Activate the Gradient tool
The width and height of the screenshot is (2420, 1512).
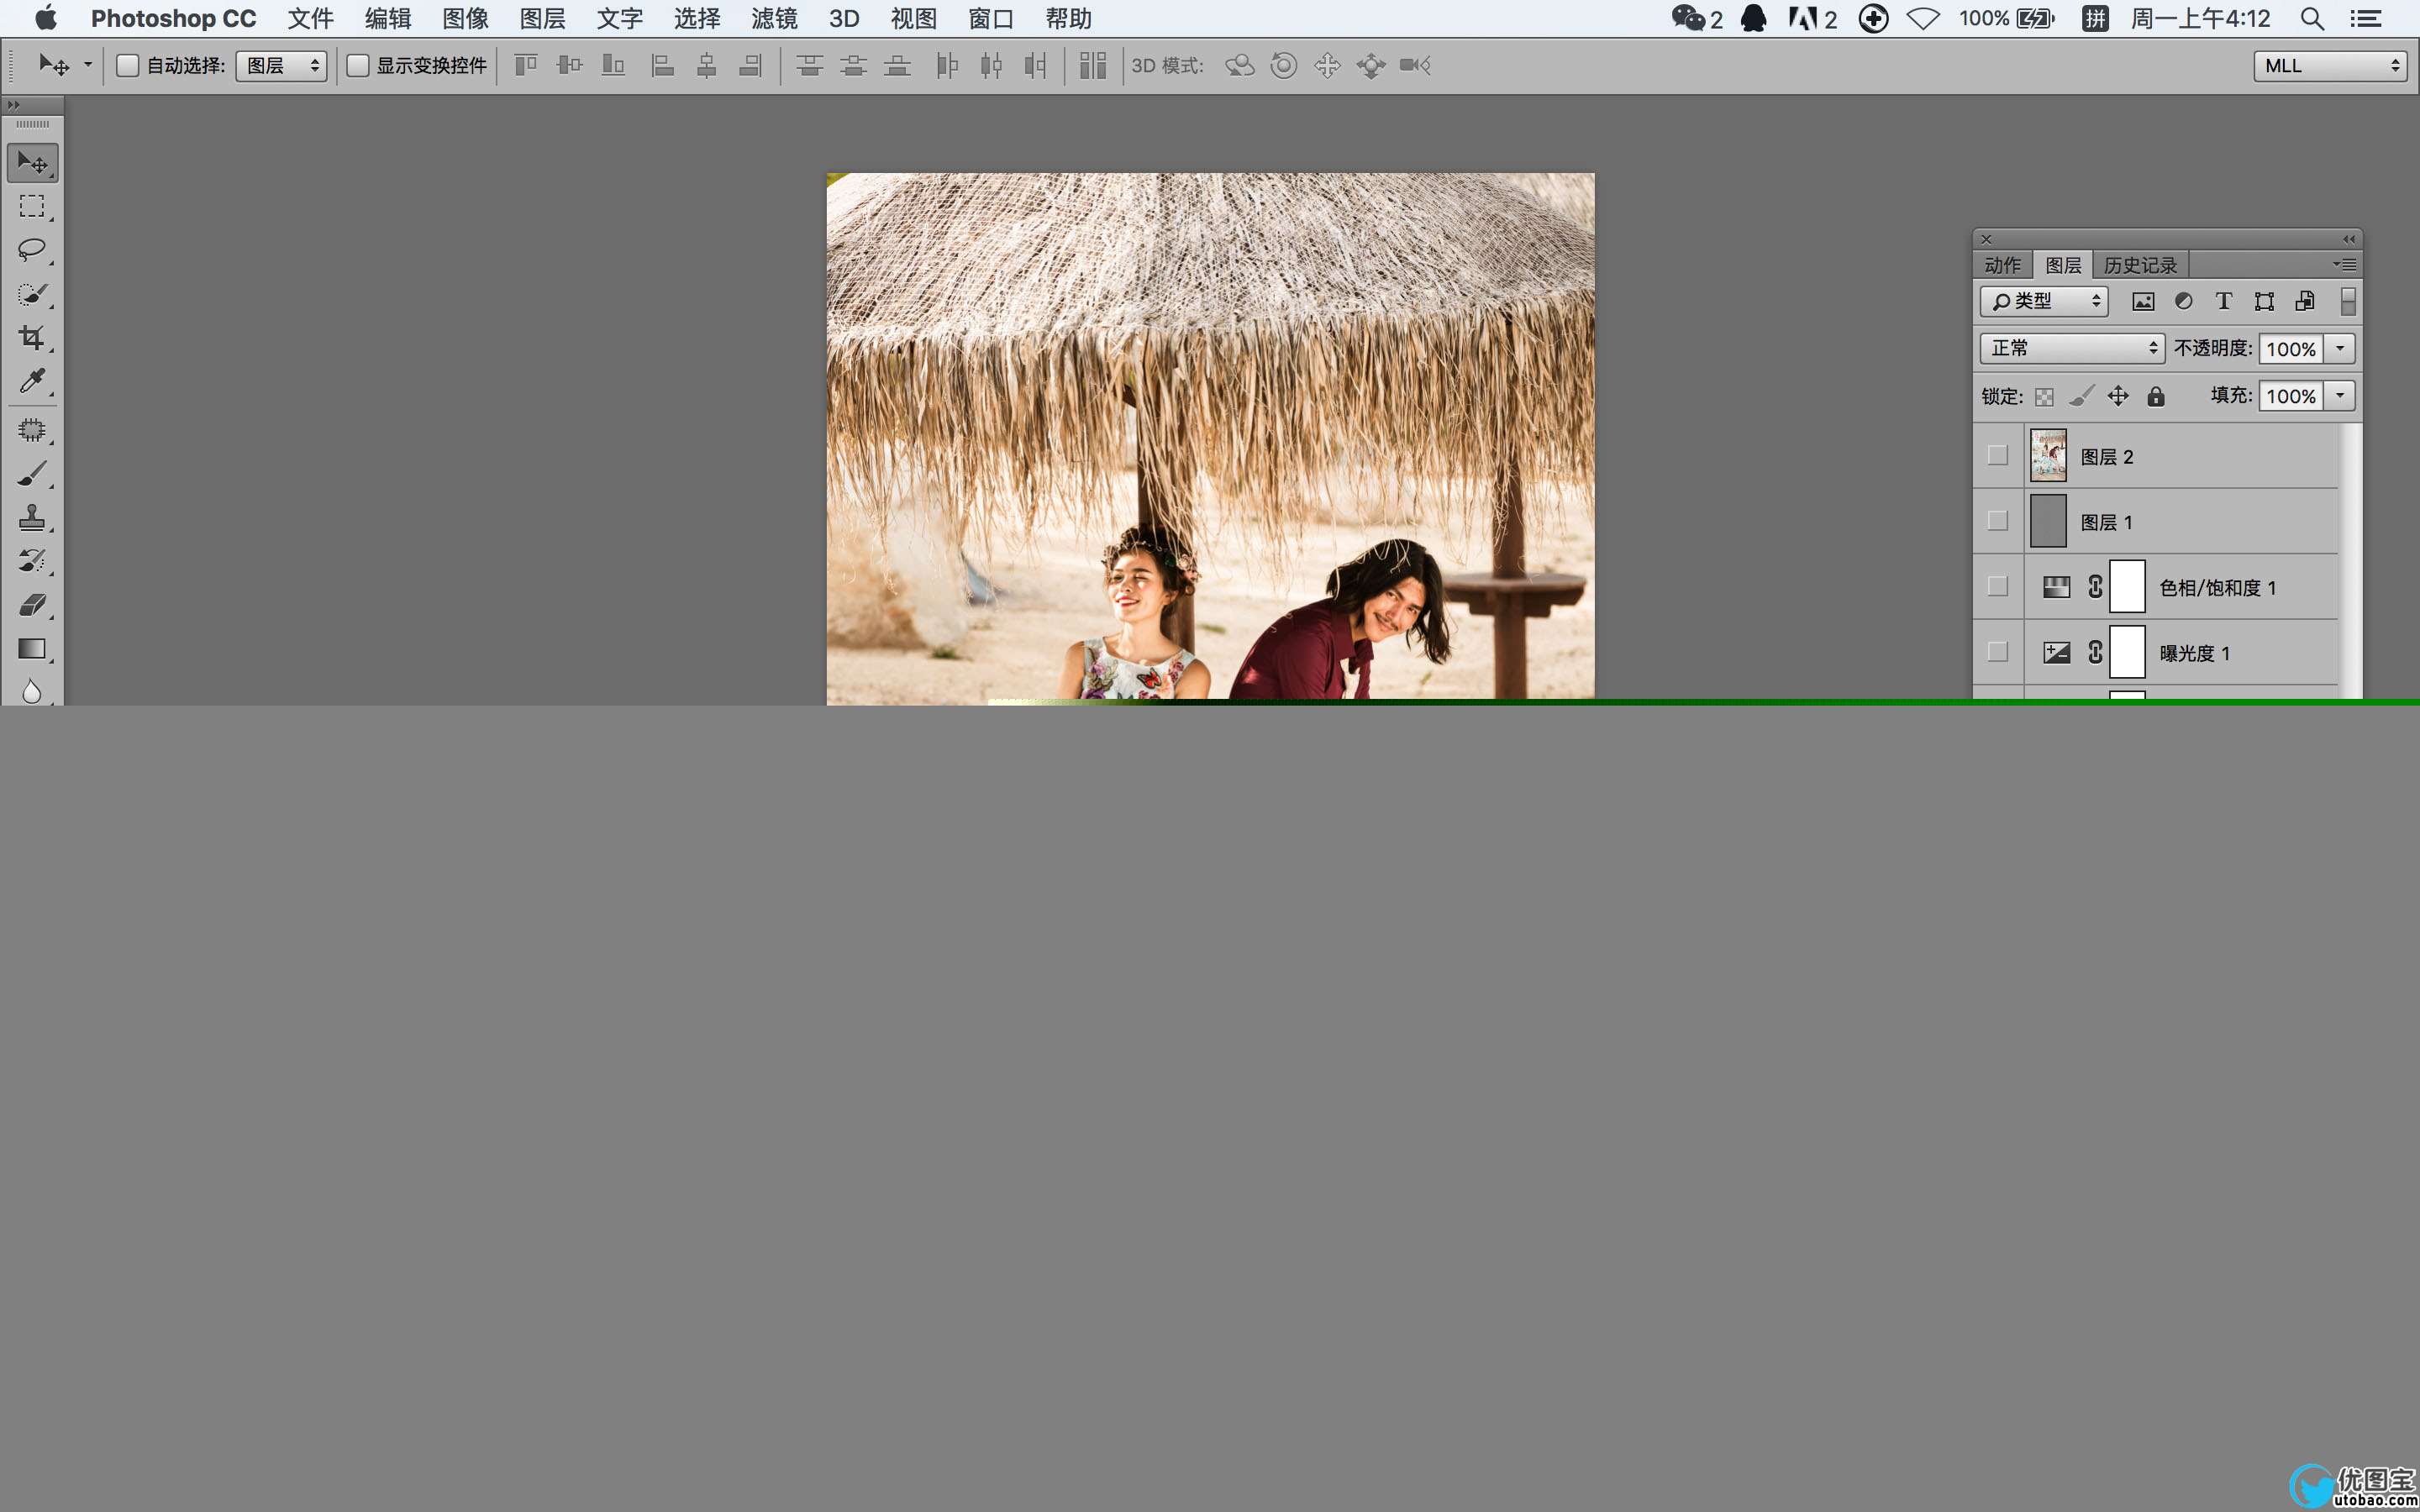point(32,649)
